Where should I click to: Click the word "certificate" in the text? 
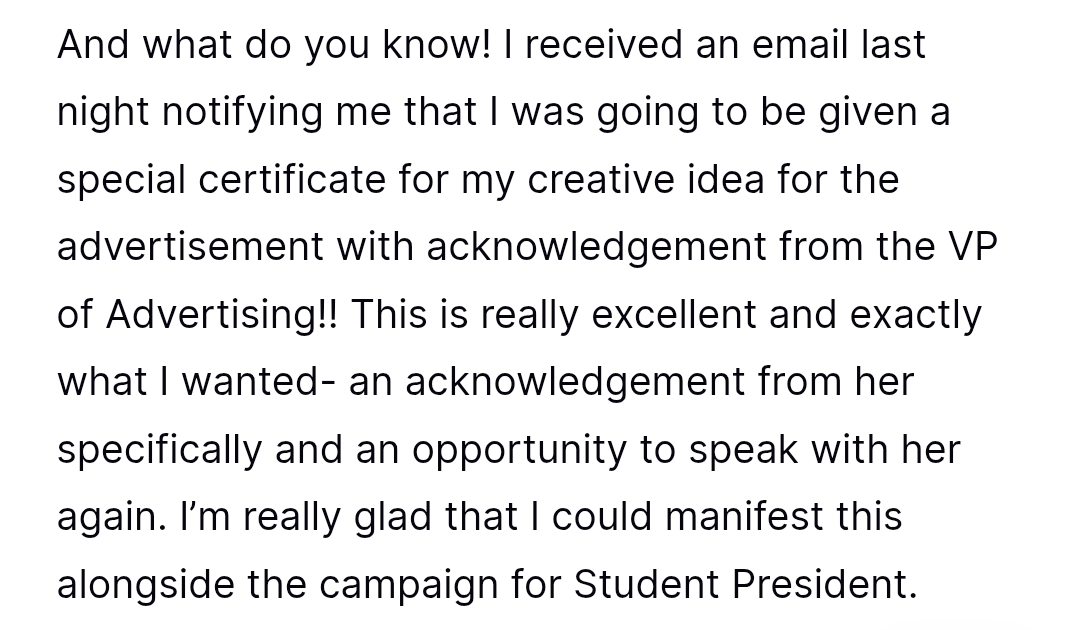291,180
